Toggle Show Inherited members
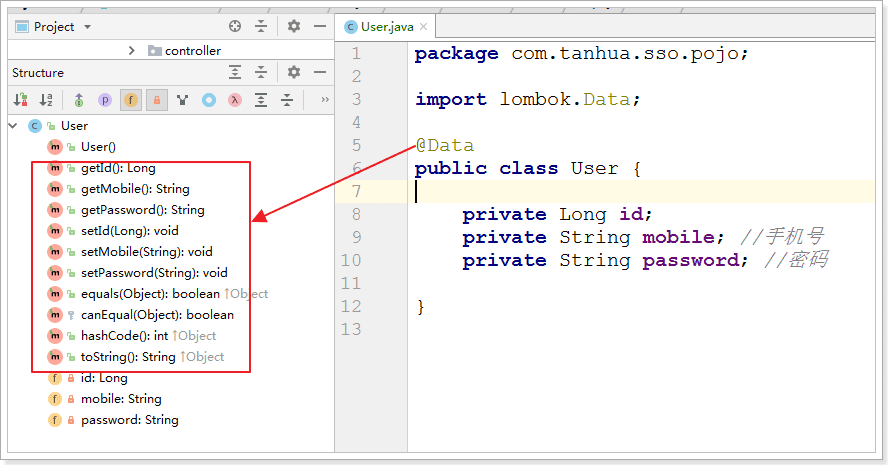Image resolution: width=888 pixels, height=465 pixels. click(79, 100)
